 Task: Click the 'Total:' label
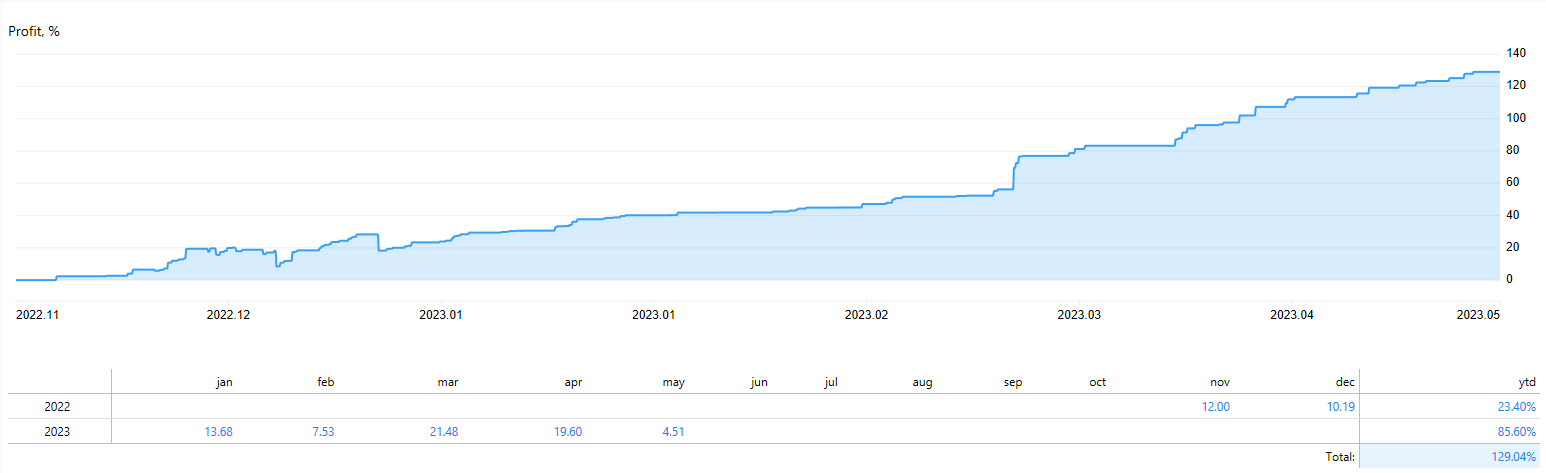click(x=1338, y=457)
